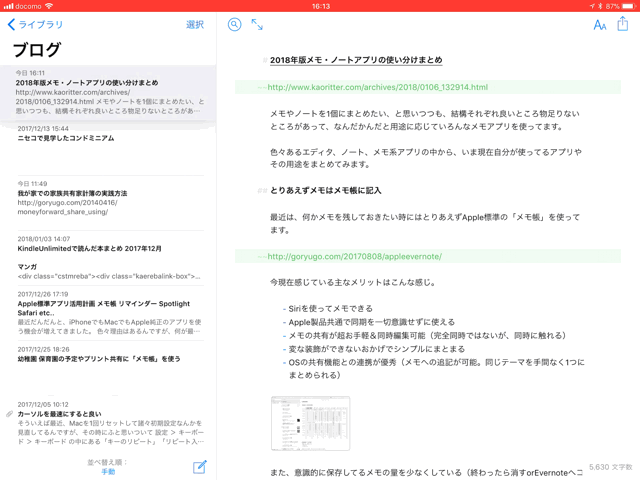The height and width of the screenshot is (480, 640).
Task: Tap the paperclip attachment icon
Action: 9,414
